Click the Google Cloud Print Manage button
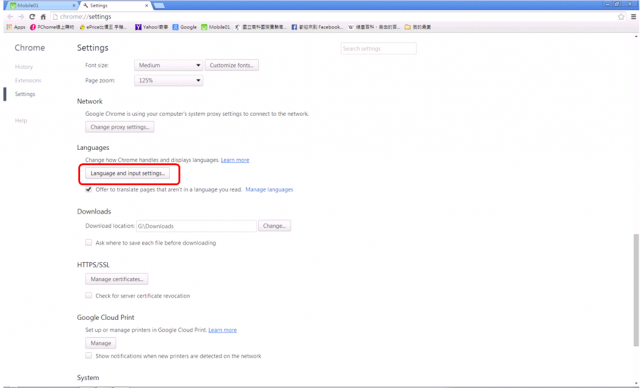640x388 pixels. pyautogui.click(x=100, y=343)
